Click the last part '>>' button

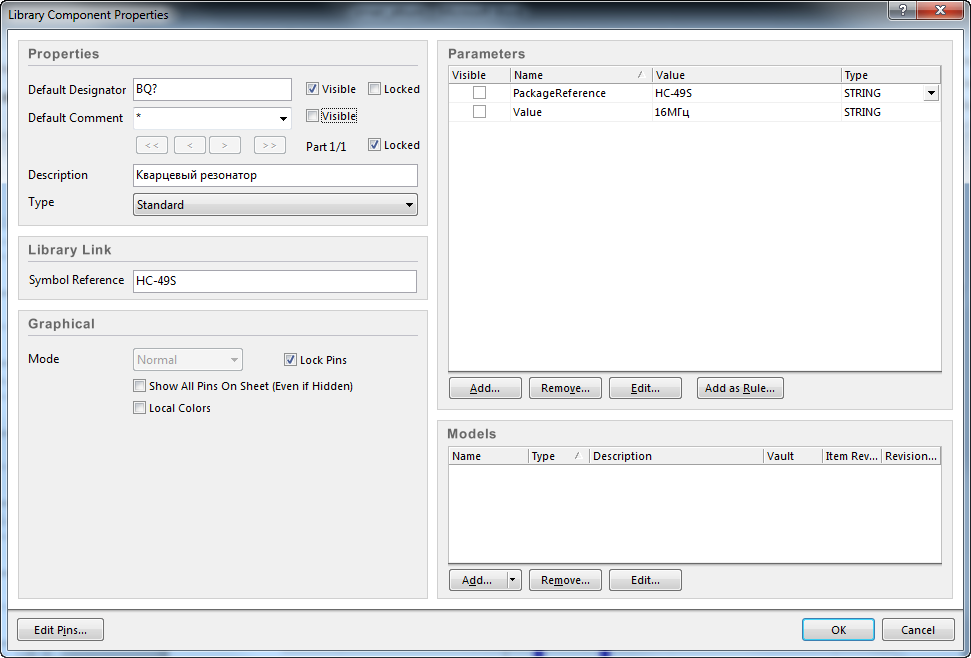269,145
